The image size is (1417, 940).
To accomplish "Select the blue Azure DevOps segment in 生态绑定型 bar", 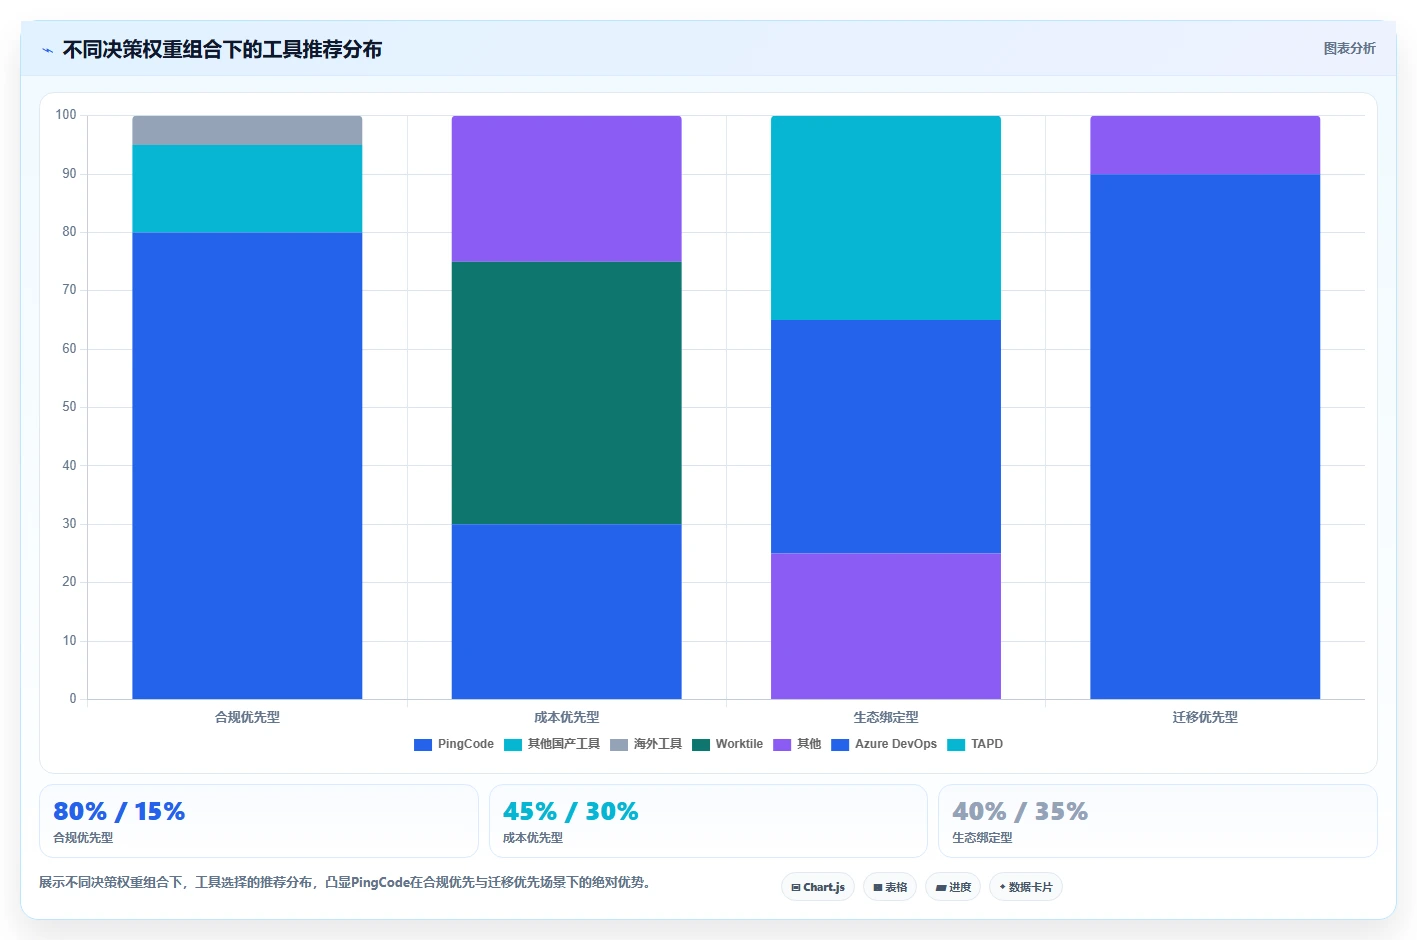I will pos(886,437).
